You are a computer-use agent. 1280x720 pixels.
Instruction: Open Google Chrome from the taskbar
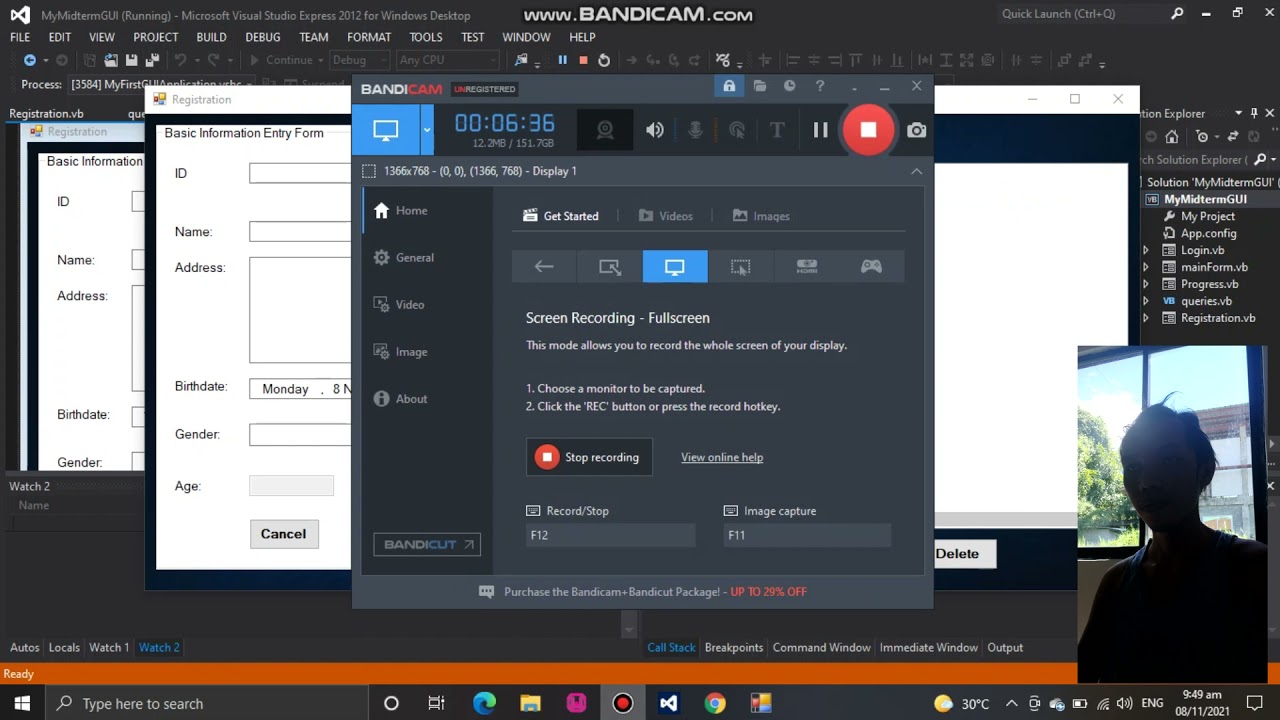click(x=714, y=703)
